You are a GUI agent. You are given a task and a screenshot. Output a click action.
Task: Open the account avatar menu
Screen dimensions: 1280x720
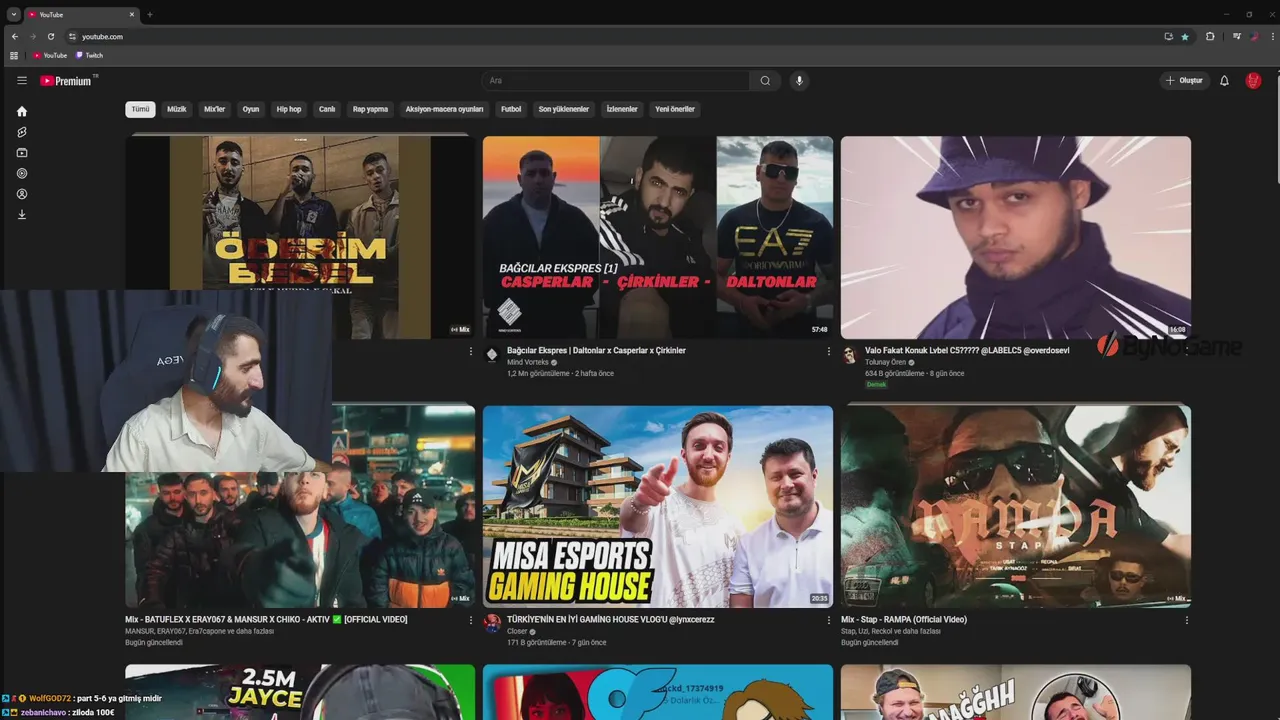tap(1253, 80)
